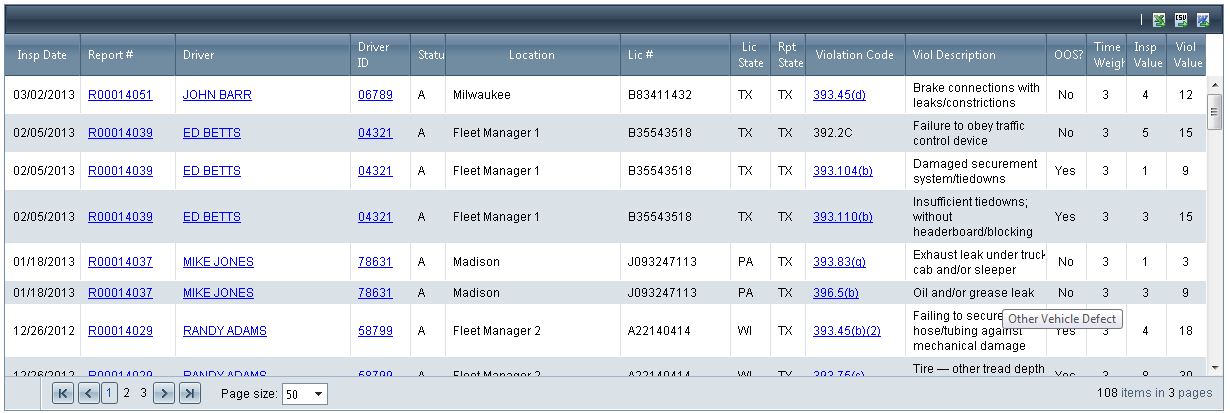Go to the first page

coord(63,394)
